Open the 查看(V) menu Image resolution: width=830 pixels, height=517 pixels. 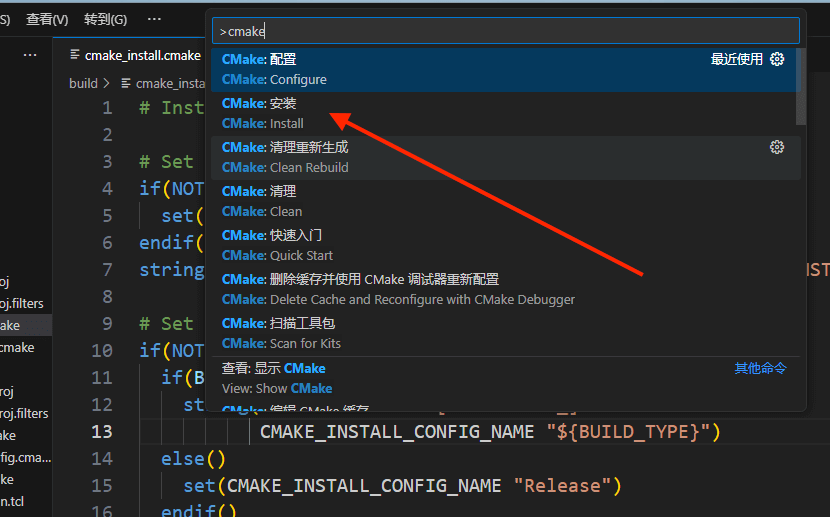click(47, 19)
